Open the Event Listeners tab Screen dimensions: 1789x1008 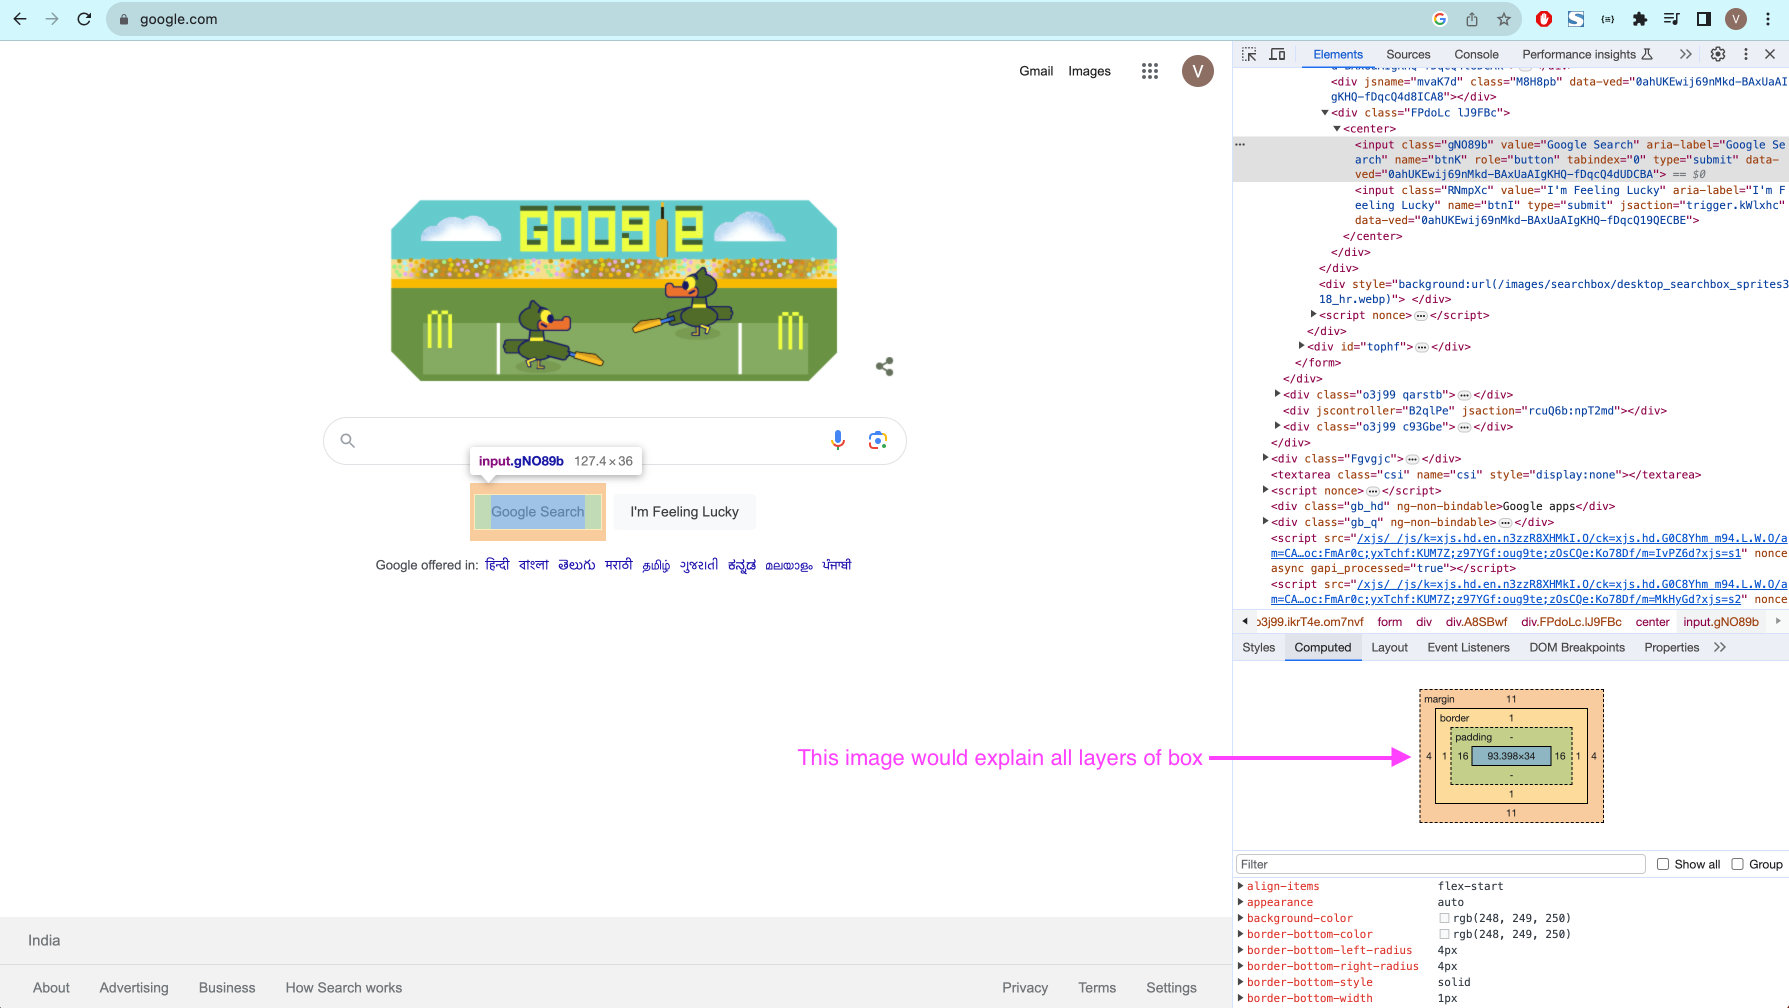(x=1468, y=647)
